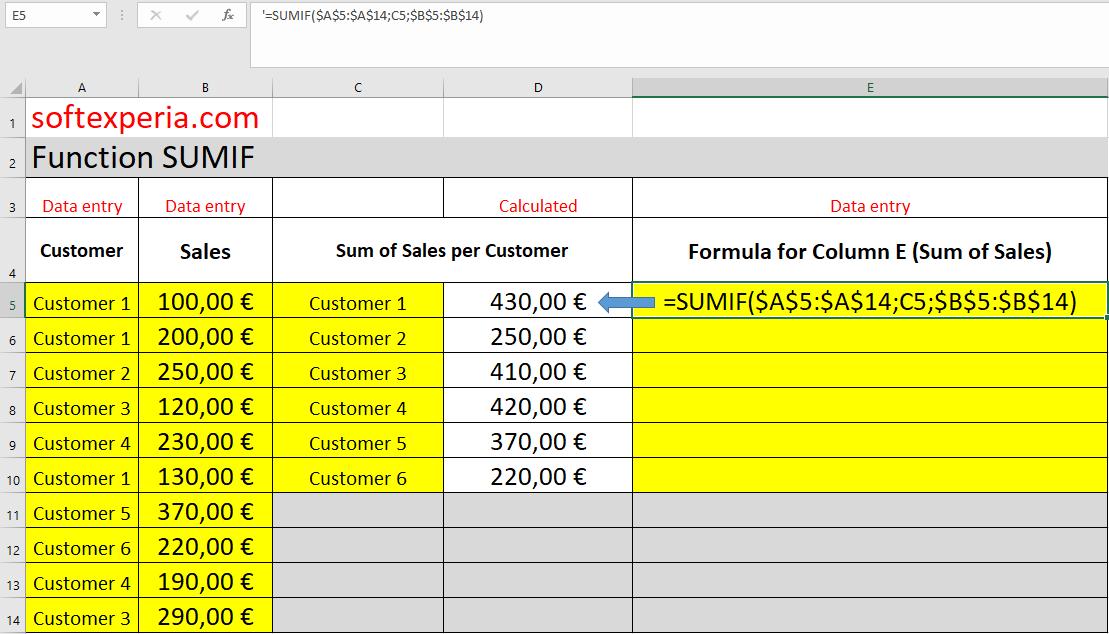Select cell with 190,00 € sales
1109x634 pixels.
coord(205,581)
